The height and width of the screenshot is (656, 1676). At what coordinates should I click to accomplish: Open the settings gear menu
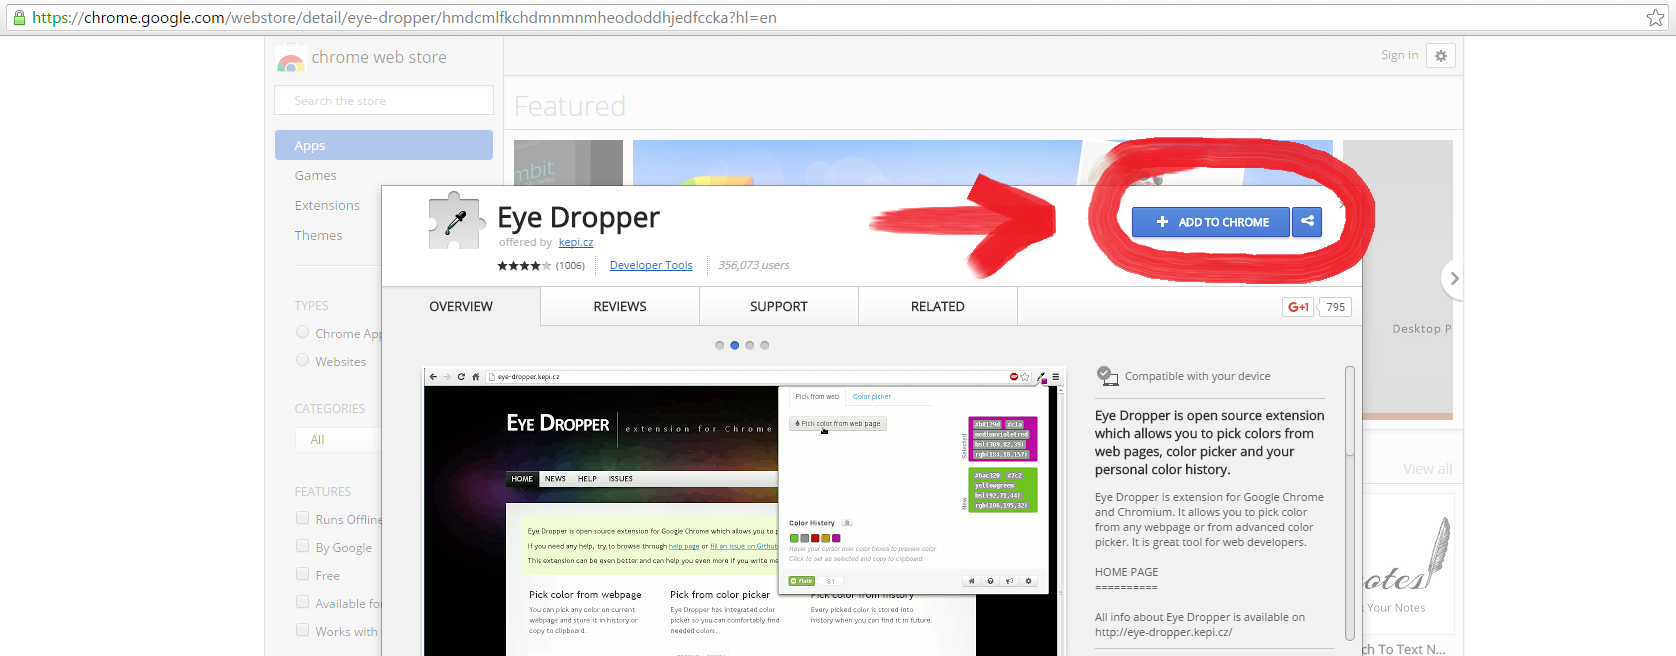1440,56
